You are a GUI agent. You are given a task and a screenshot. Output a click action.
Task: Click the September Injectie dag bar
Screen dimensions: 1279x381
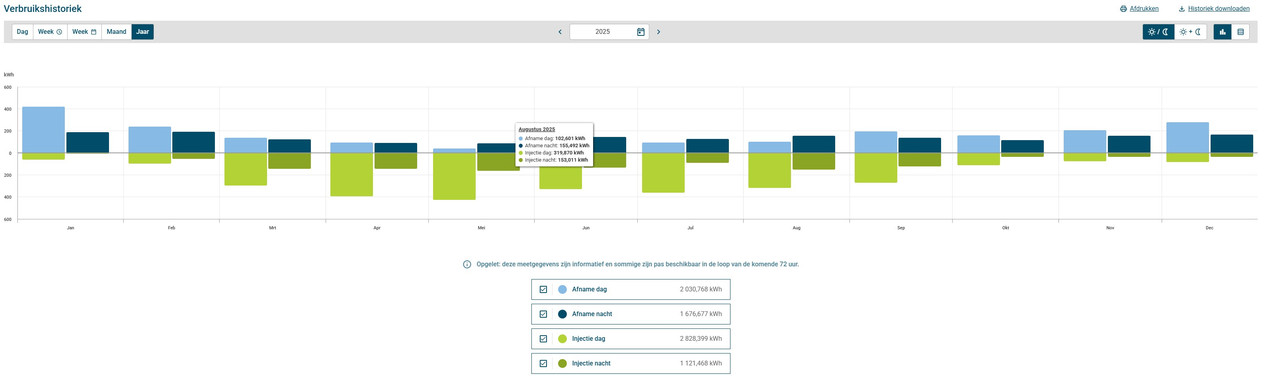(x=876, y=168)
